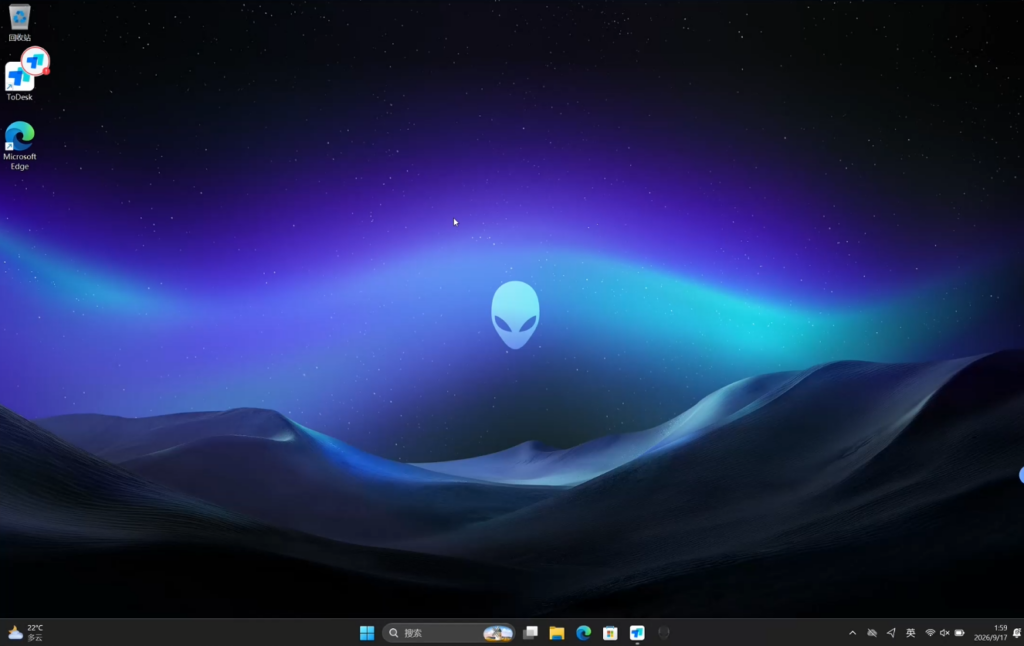Click the taskbar search box
Viewport: 1024px width, 646px height.
pyautogui.click(x=448, y=632)
